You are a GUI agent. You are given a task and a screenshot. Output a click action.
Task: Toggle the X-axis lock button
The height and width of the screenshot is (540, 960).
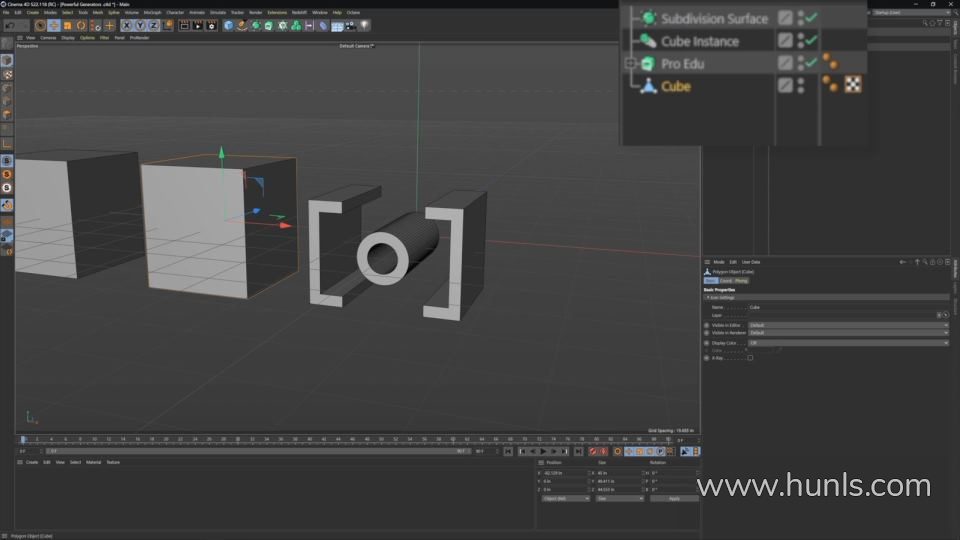(127, 25)
